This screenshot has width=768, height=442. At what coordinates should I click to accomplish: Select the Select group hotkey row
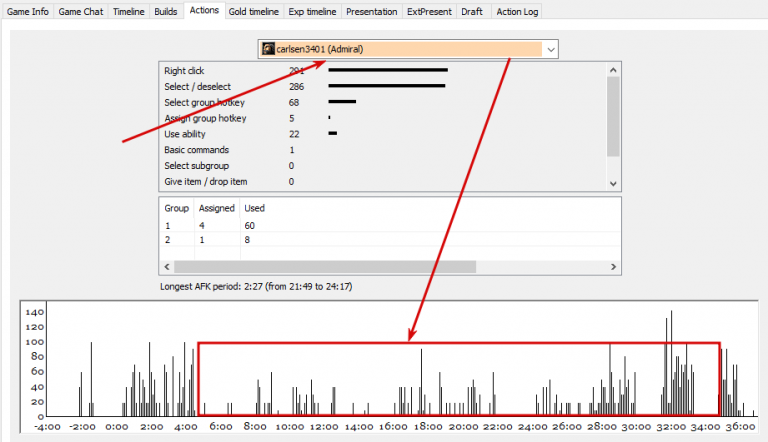[383, 102]
